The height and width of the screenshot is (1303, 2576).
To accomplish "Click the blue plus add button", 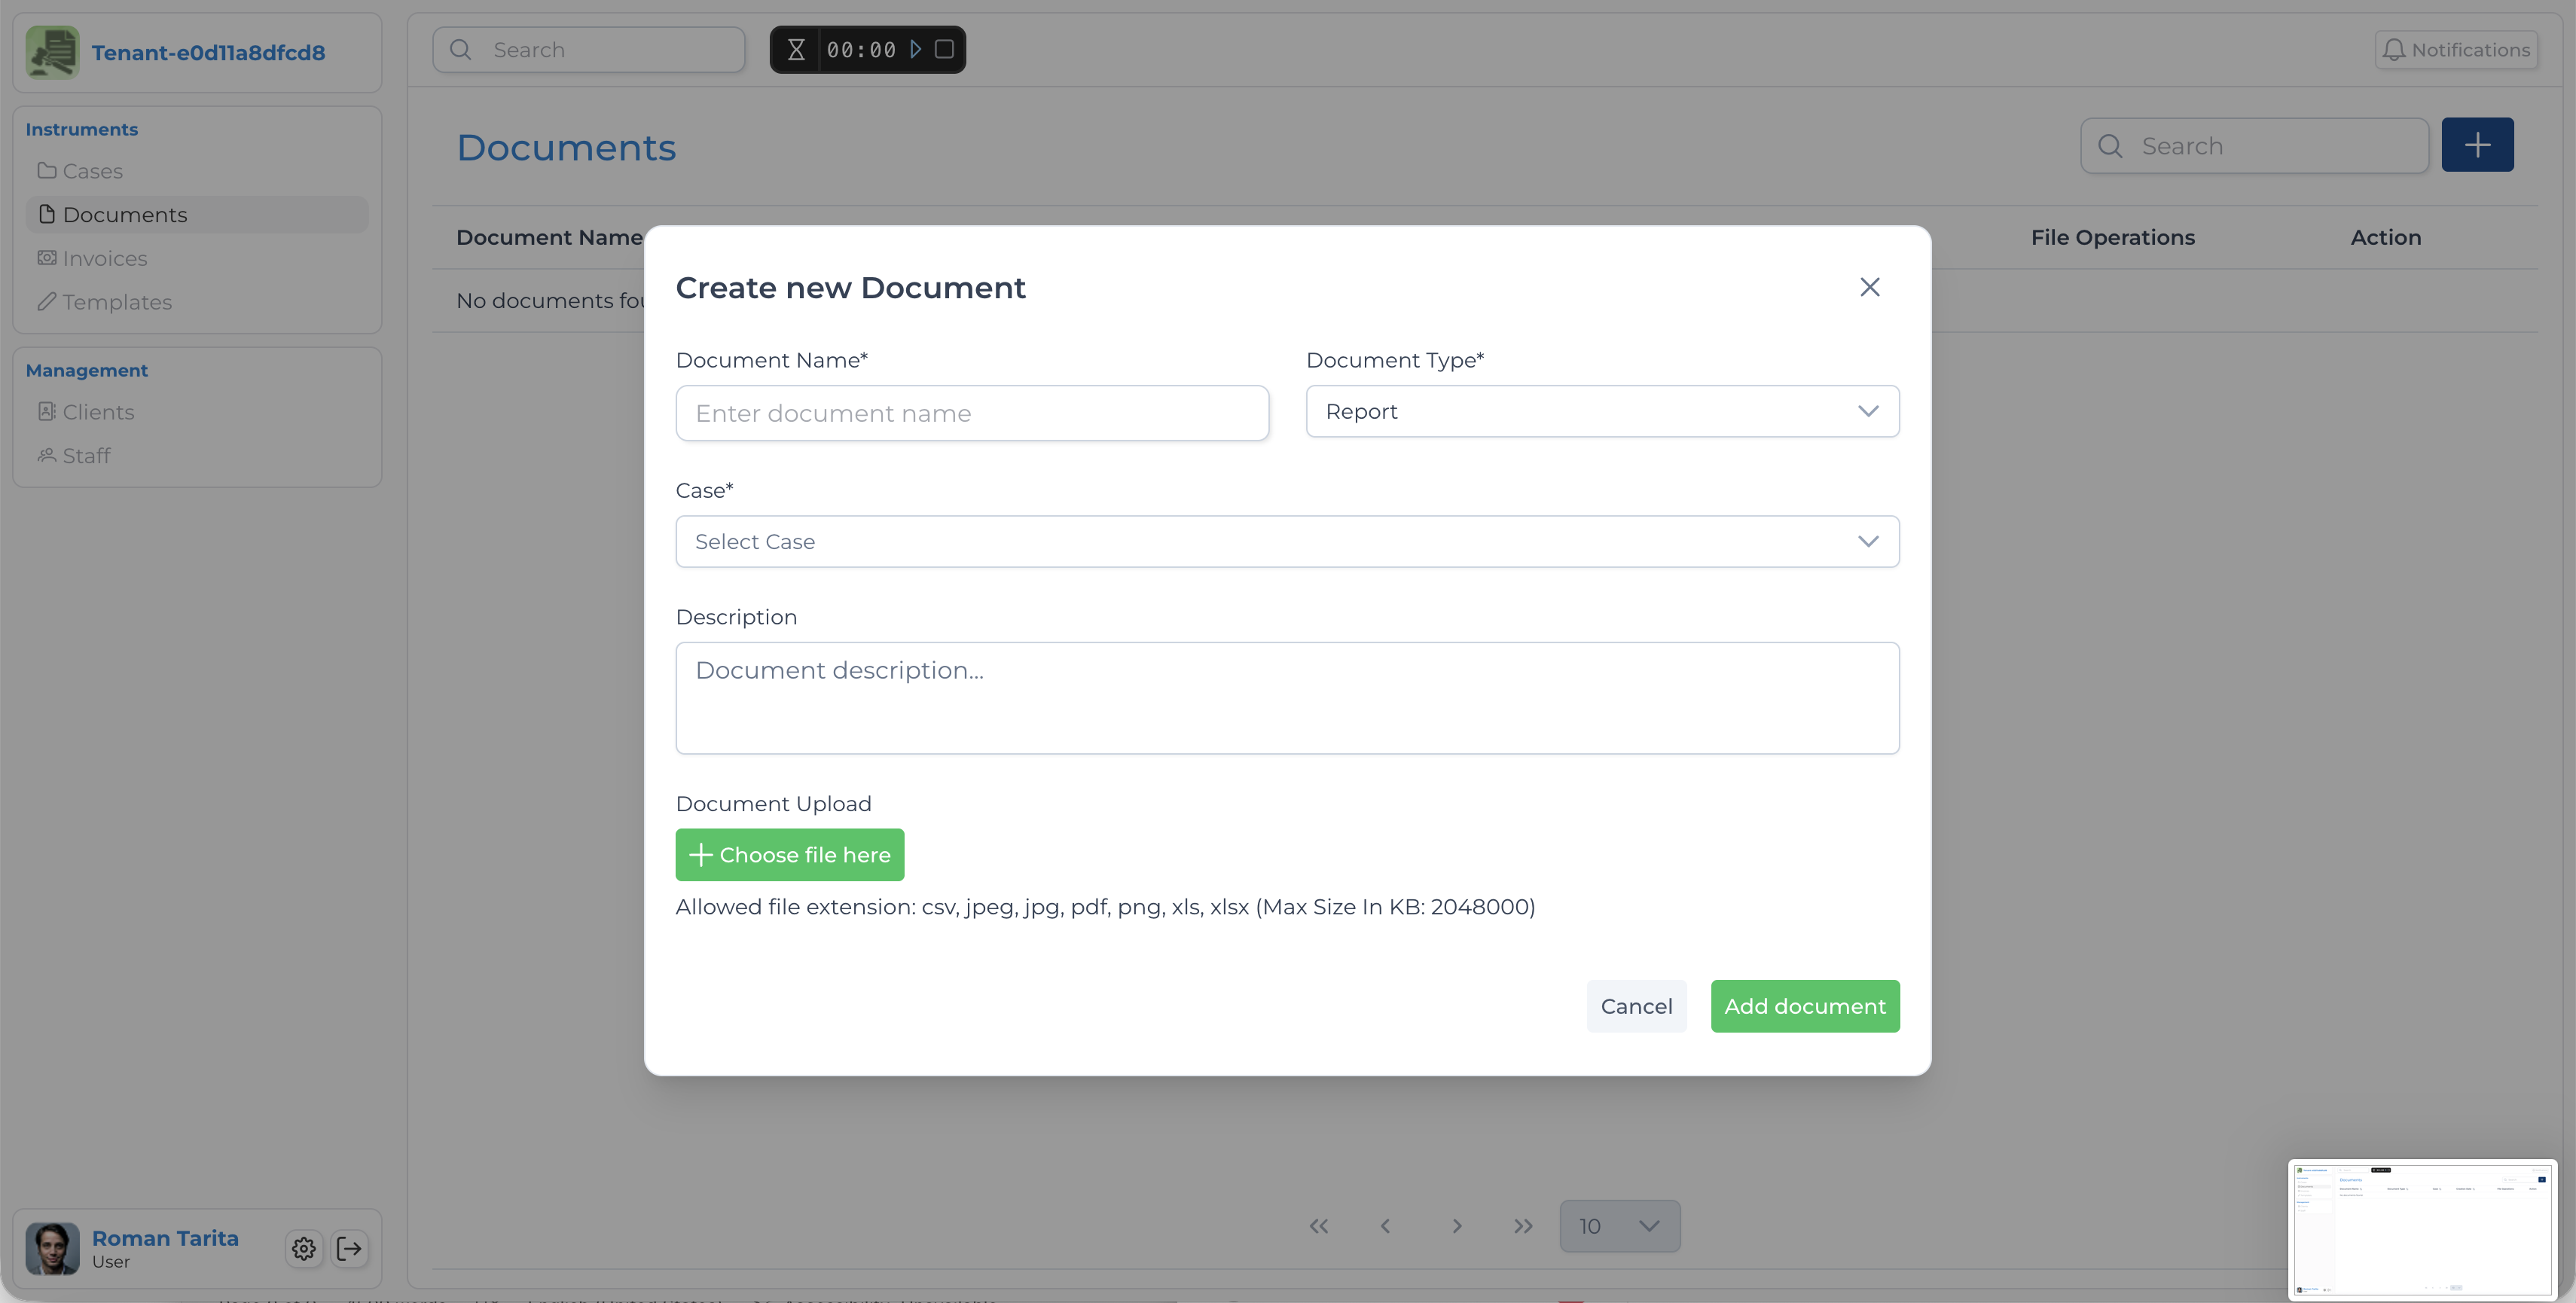I will pos(2477,145).
